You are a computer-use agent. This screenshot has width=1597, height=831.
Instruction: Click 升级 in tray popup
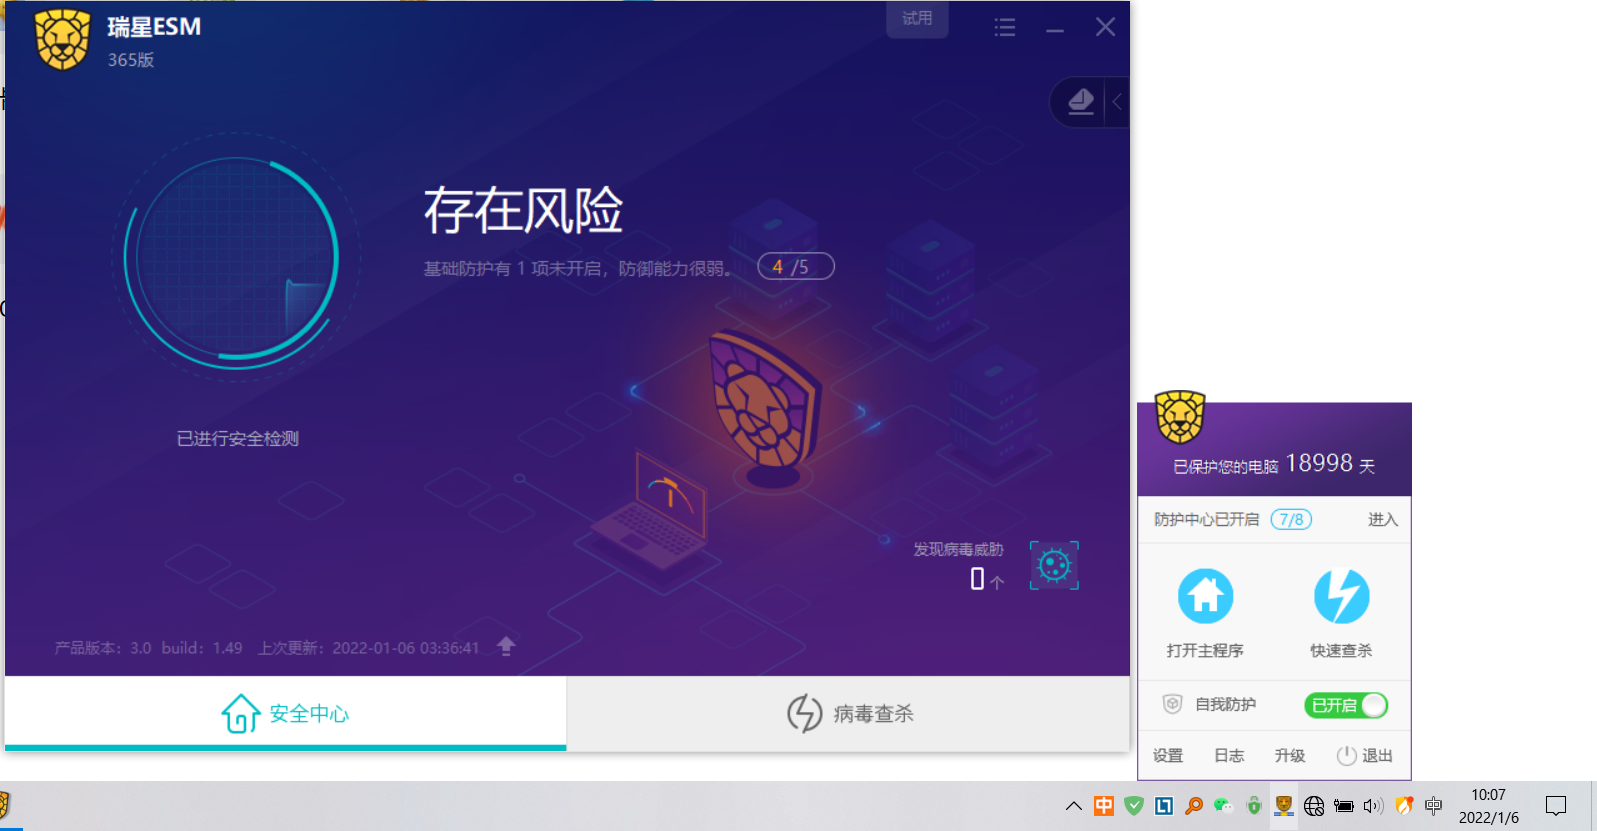pyautogui.click(x=1290, y=756)
